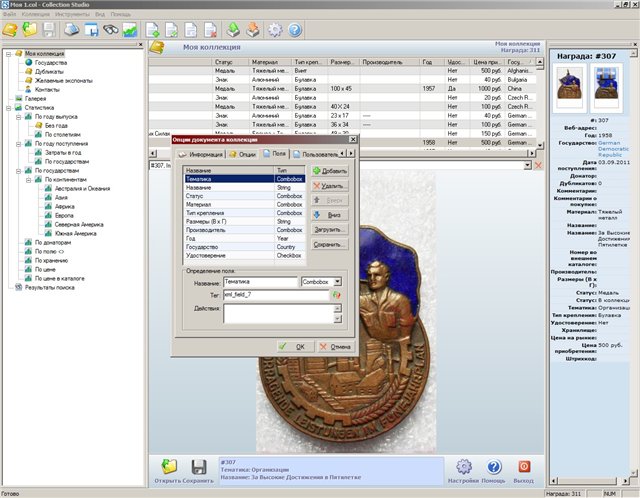Click the document with red X delete icon
This screenshot has height=498, width=640.
tap(210, 30)
